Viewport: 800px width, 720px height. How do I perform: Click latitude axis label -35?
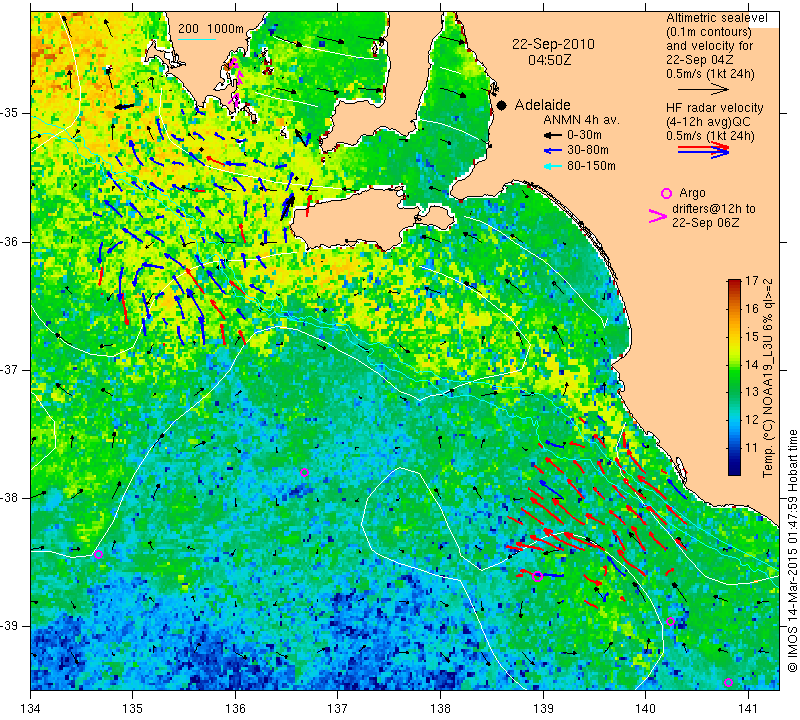point(10,113)
